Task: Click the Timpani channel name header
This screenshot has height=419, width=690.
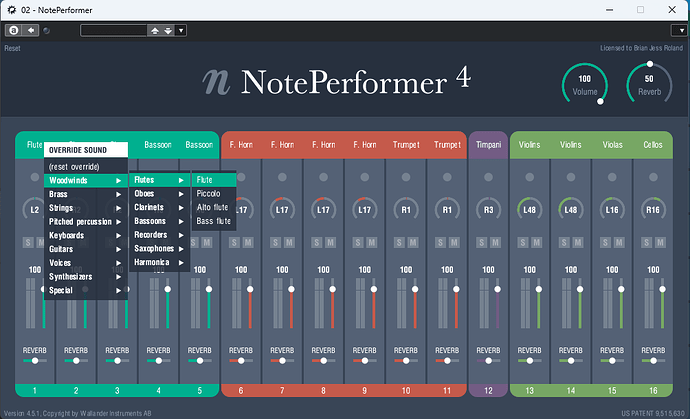Action: pyautogui.click(x=488, y=145)
